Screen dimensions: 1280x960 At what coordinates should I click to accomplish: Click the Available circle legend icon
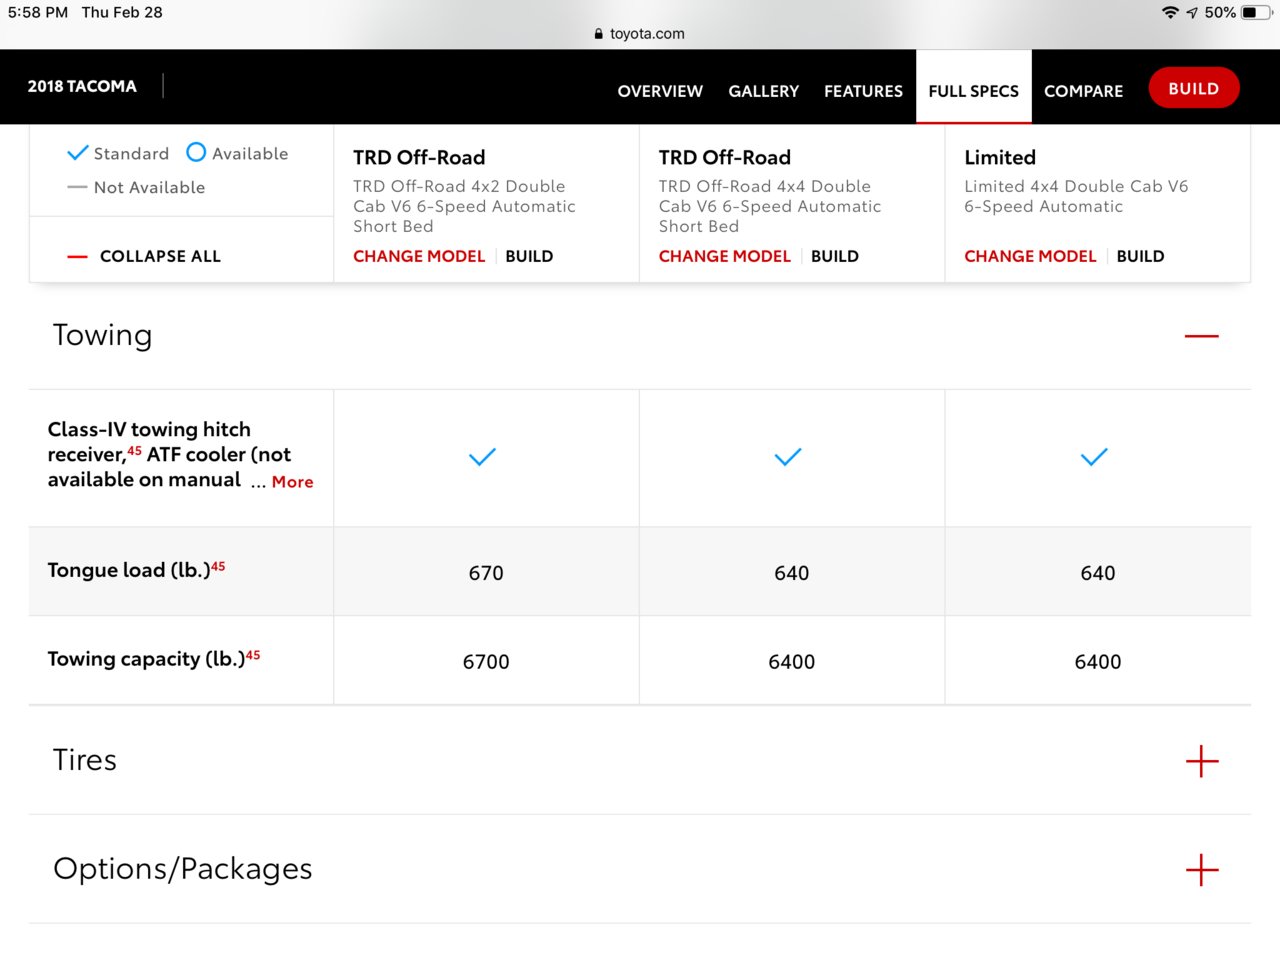196,152
